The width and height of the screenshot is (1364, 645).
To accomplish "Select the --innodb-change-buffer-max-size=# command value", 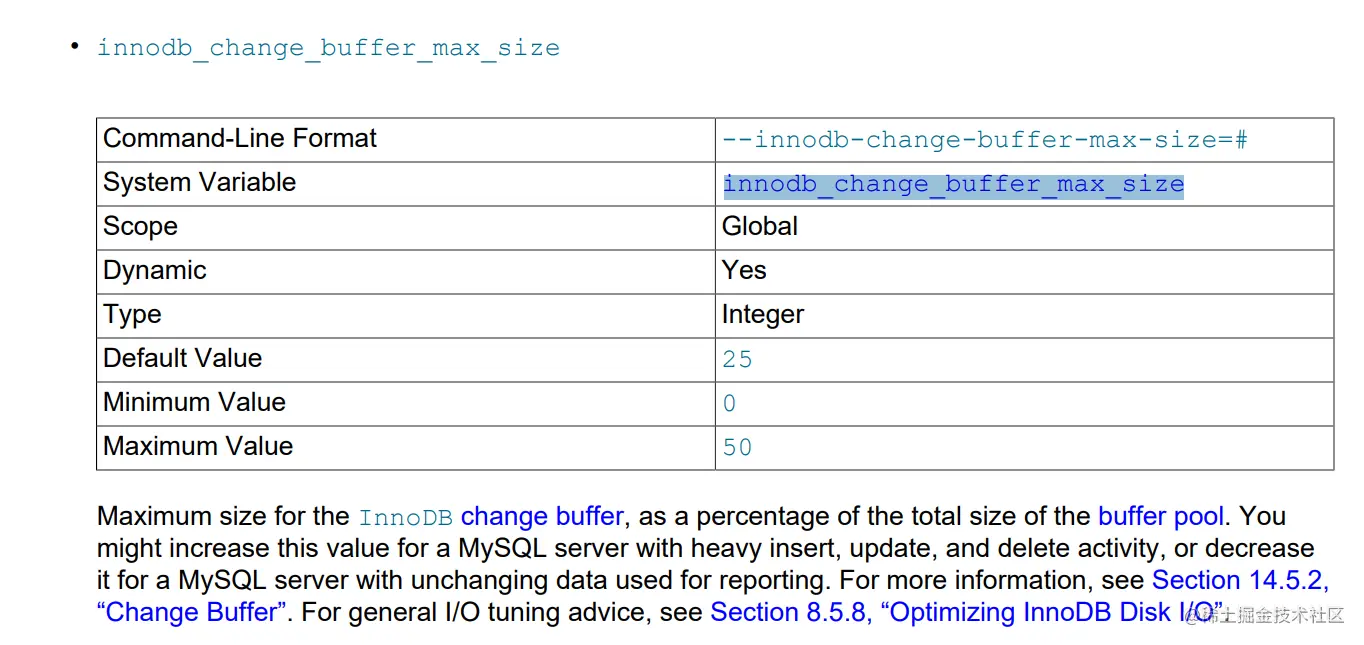I will pyautogui.click(x=985, y=140).
